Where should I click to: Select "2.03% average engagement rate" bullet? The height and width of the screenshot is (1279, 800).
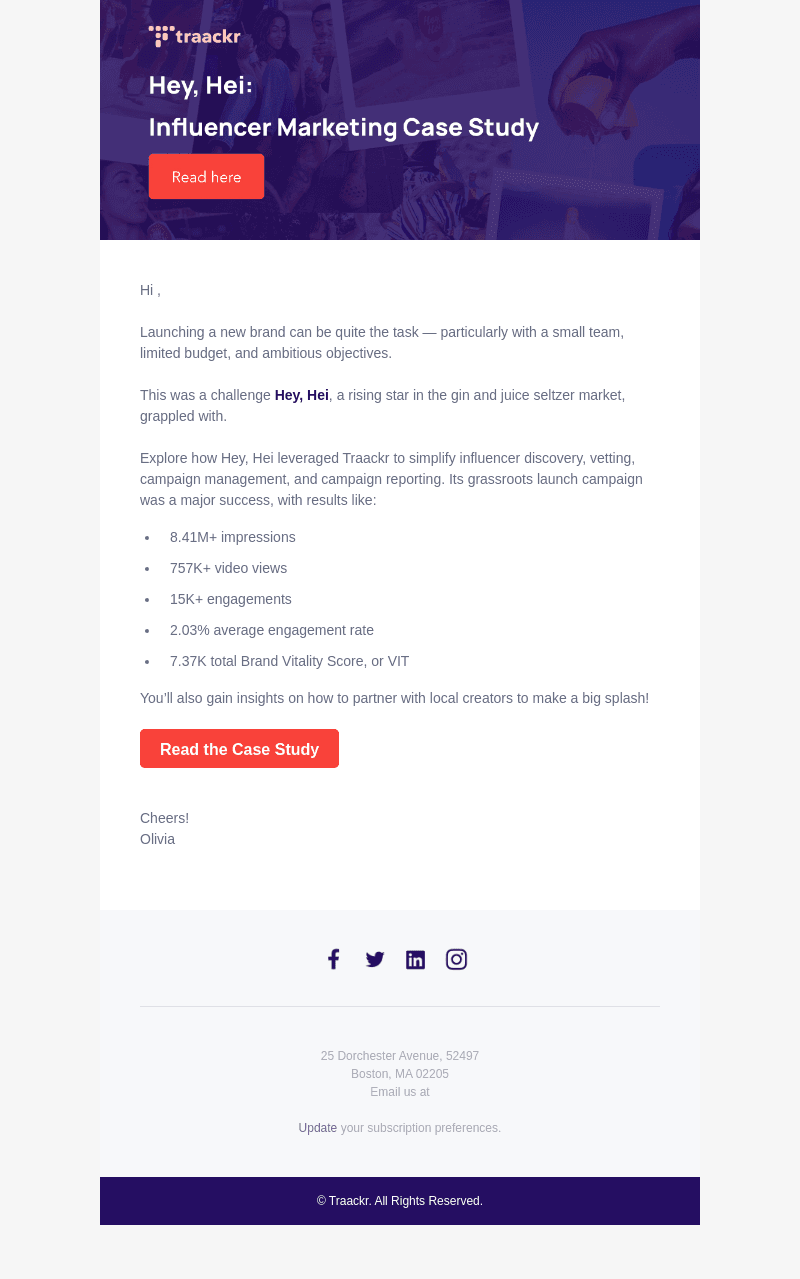pyautogui.click(x=272, y=630)
